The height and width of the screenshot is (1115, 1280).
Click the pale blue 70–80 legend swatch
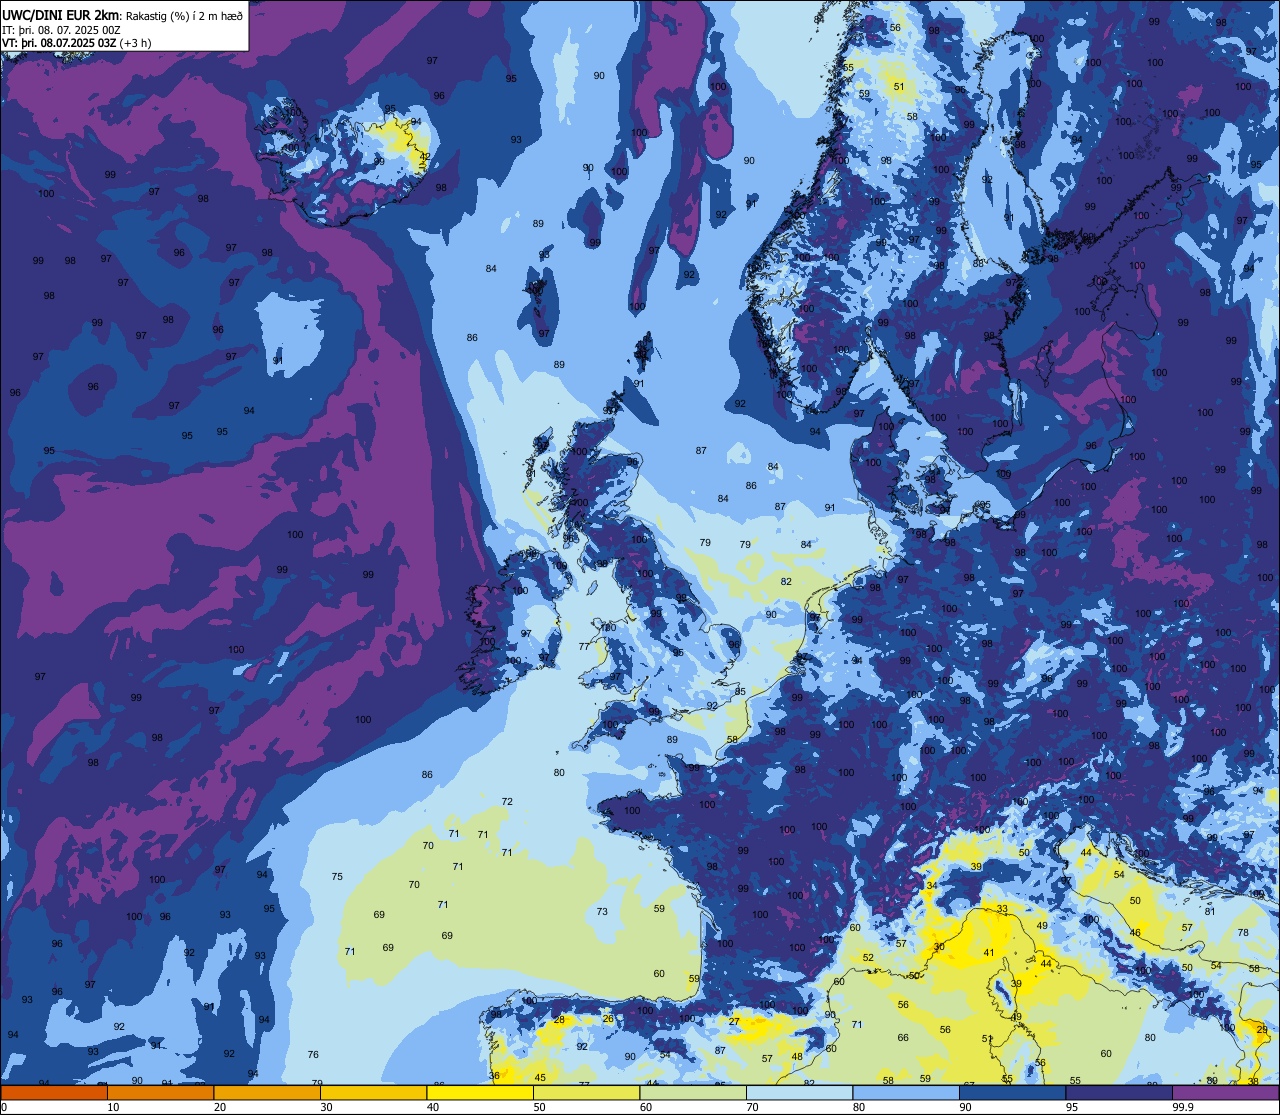click(799, 1093)
